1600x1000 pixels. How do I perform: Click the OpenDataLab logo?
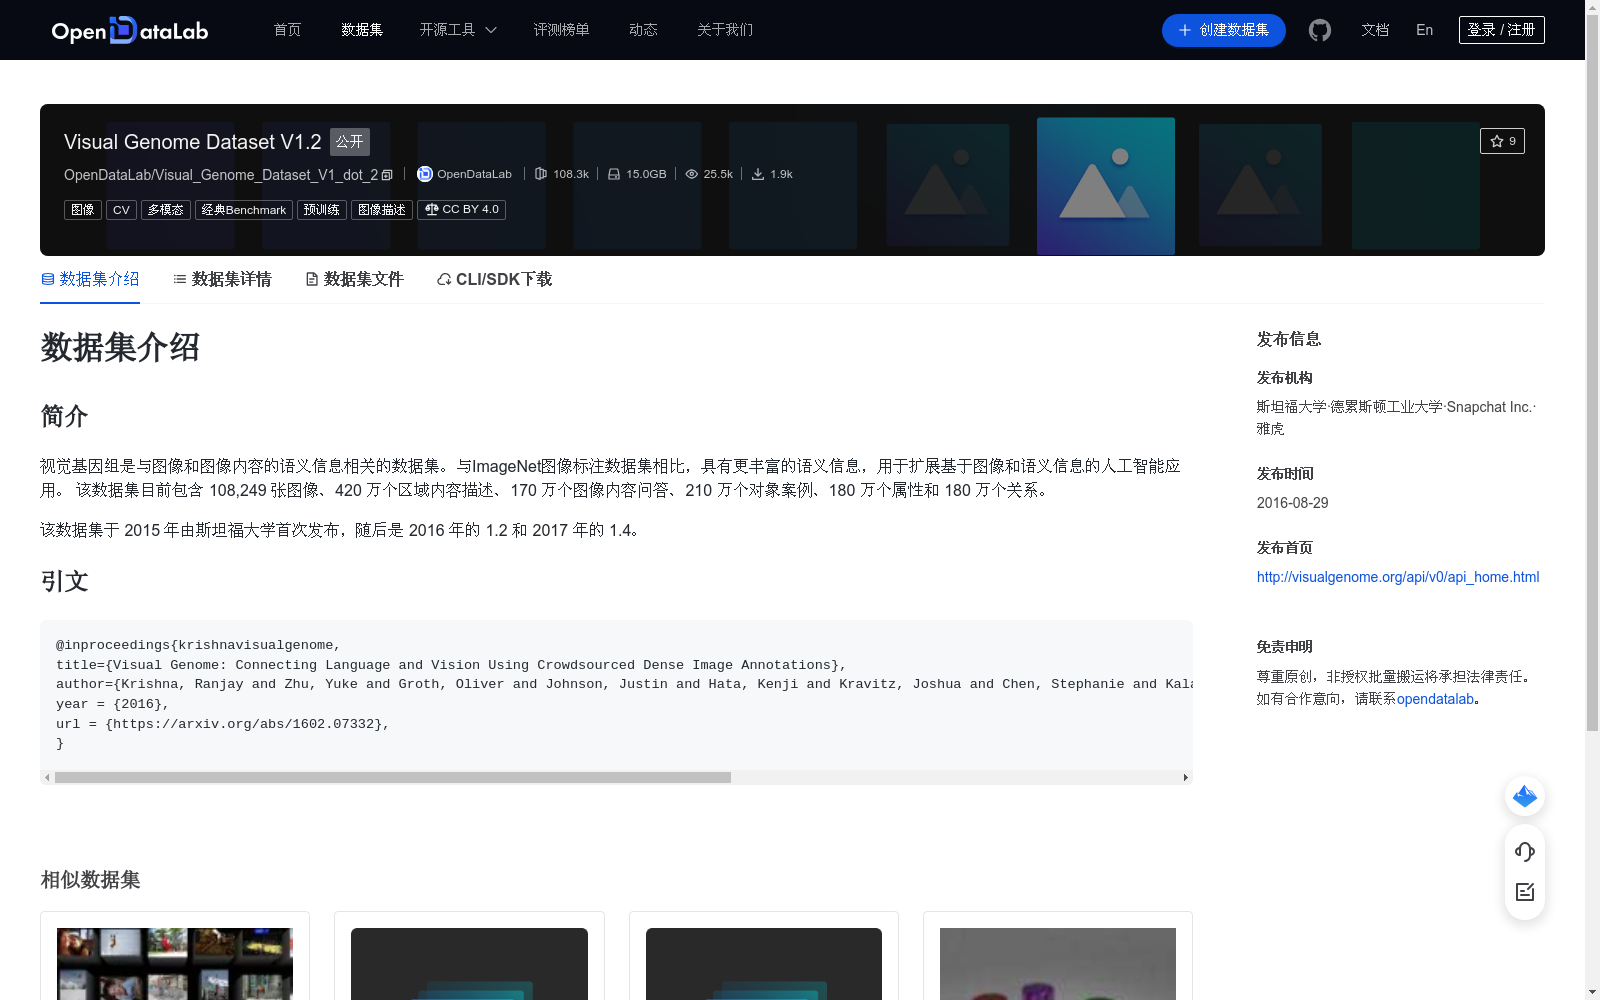[130, 30]
